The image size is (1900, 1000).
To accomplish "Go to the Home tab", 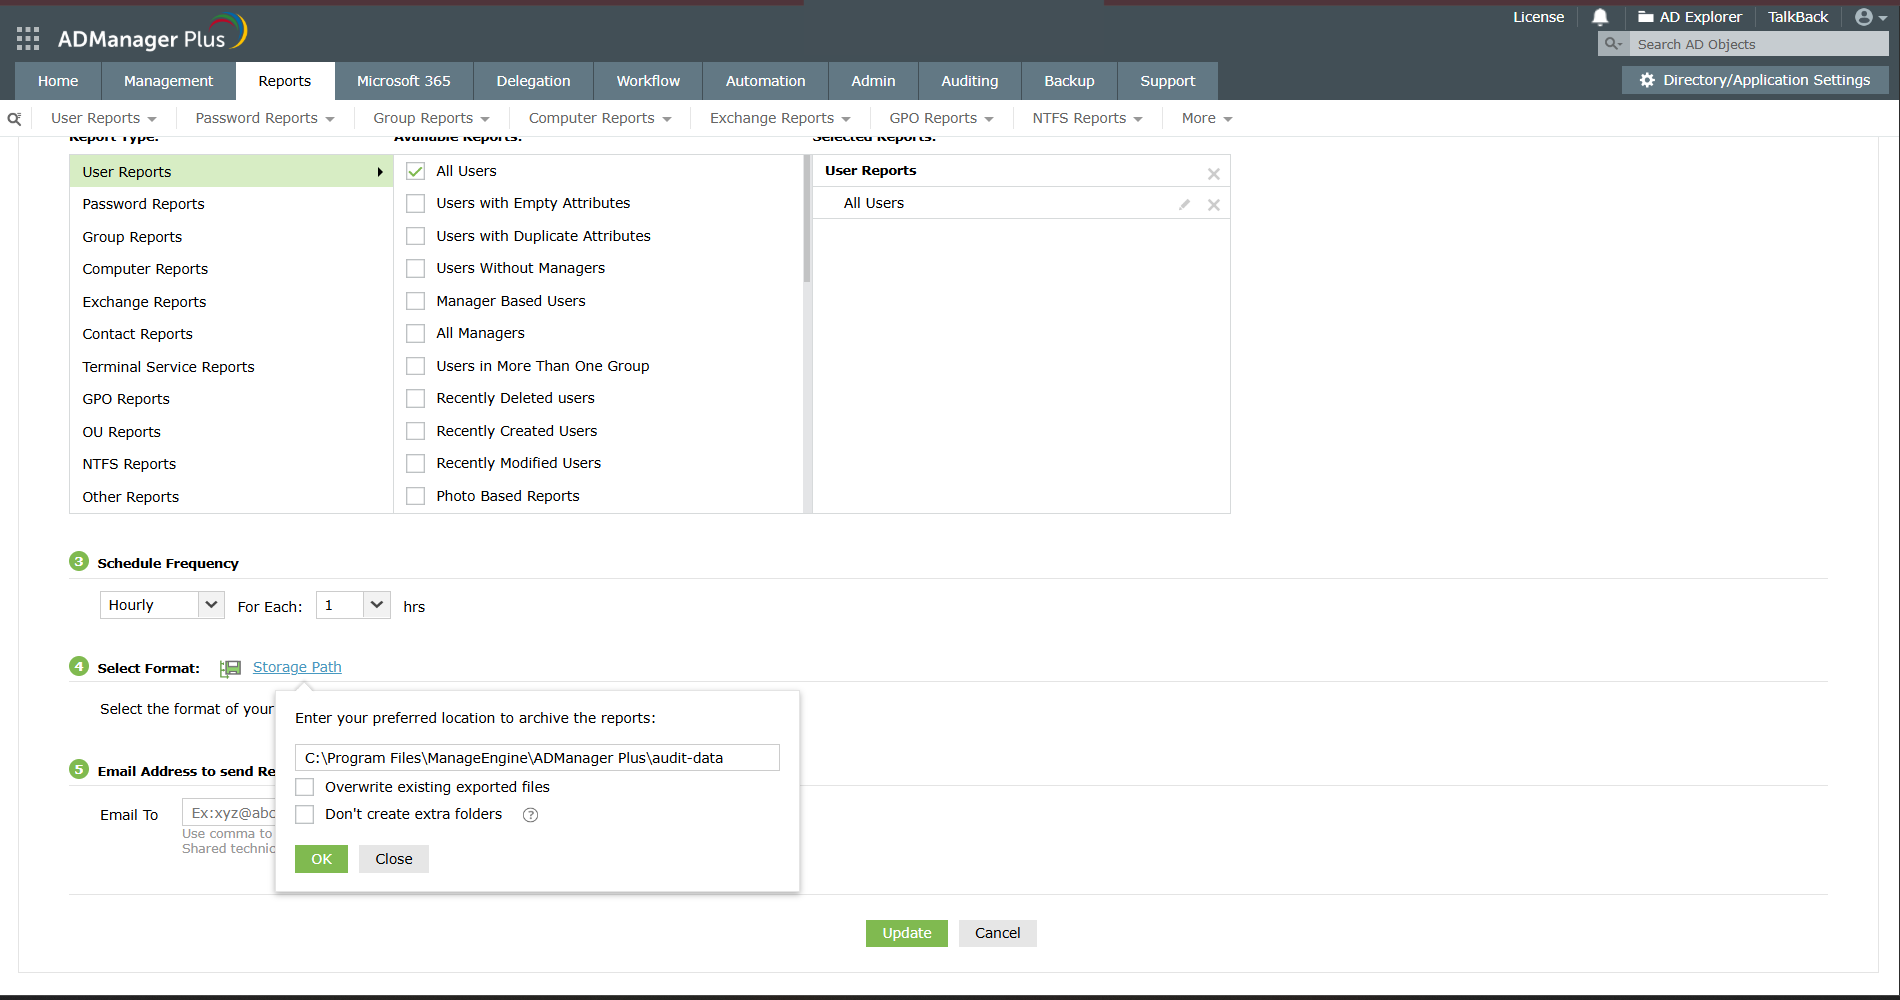I will pyautogui.click(x=58, y=81).
